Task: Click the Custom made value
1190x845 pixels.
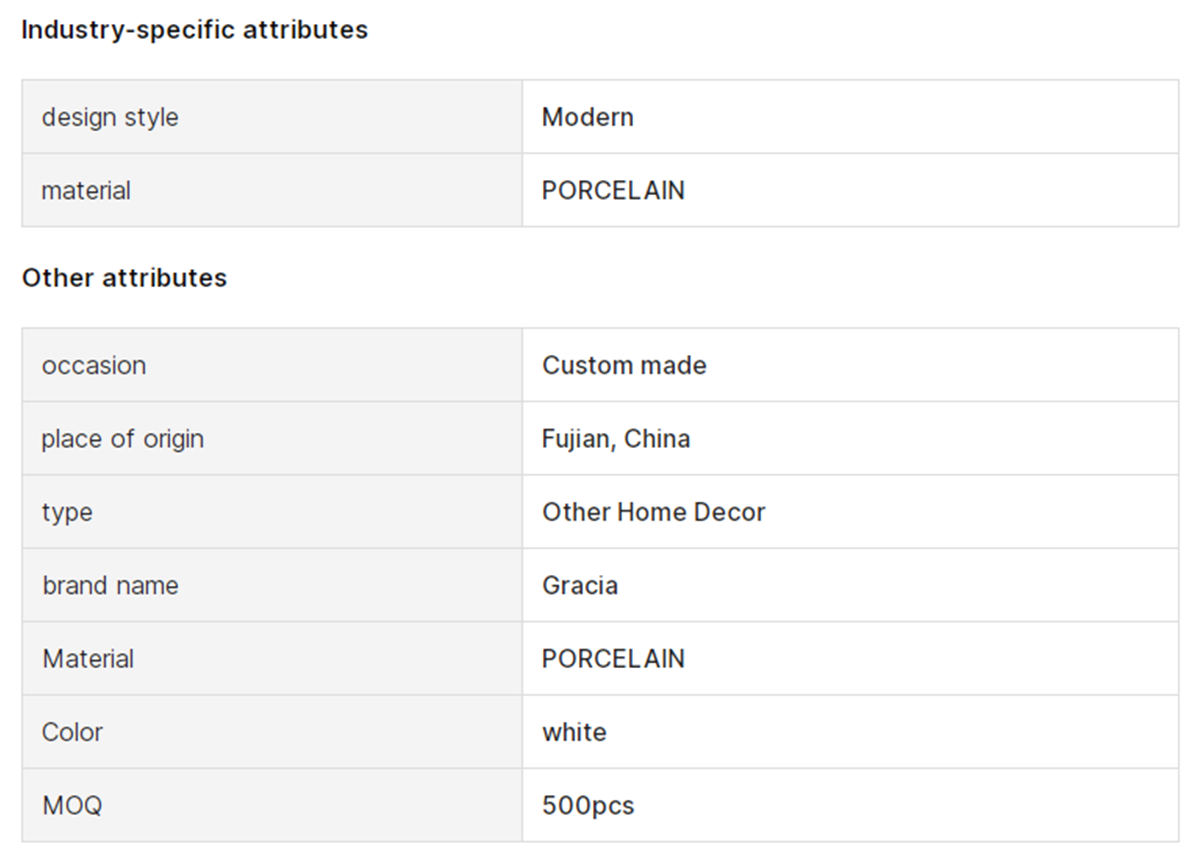Action: point(624,365)
